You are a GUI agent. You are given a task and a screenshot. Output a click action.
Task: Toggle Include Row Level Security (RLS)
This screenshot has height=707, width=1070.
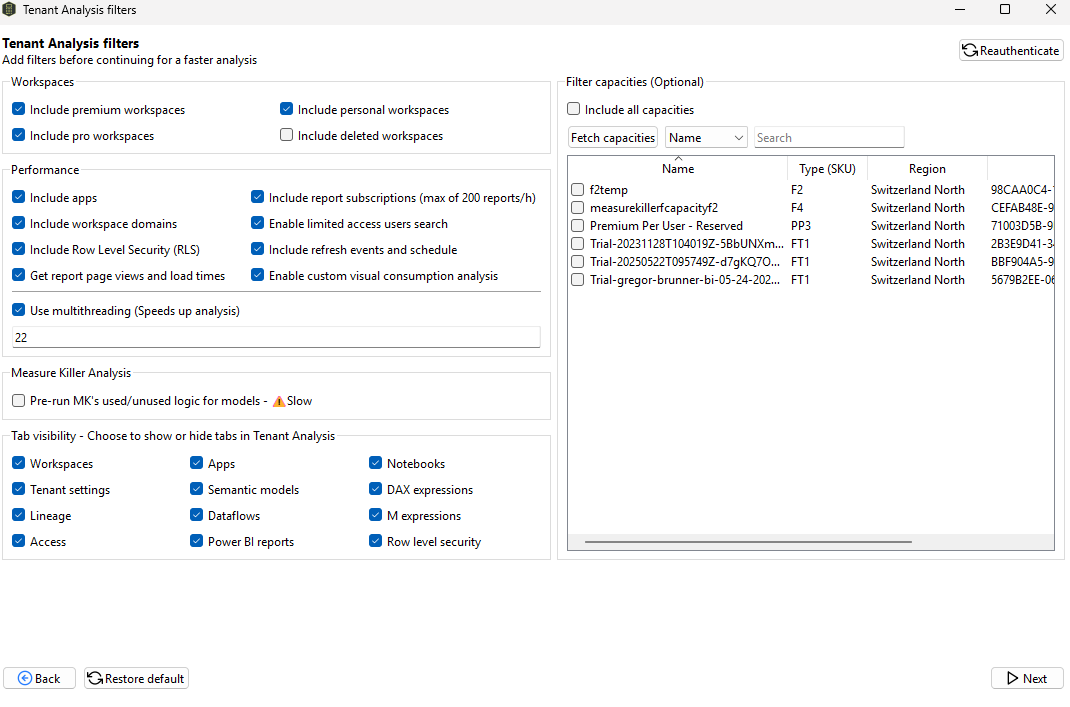click(18, 249)
